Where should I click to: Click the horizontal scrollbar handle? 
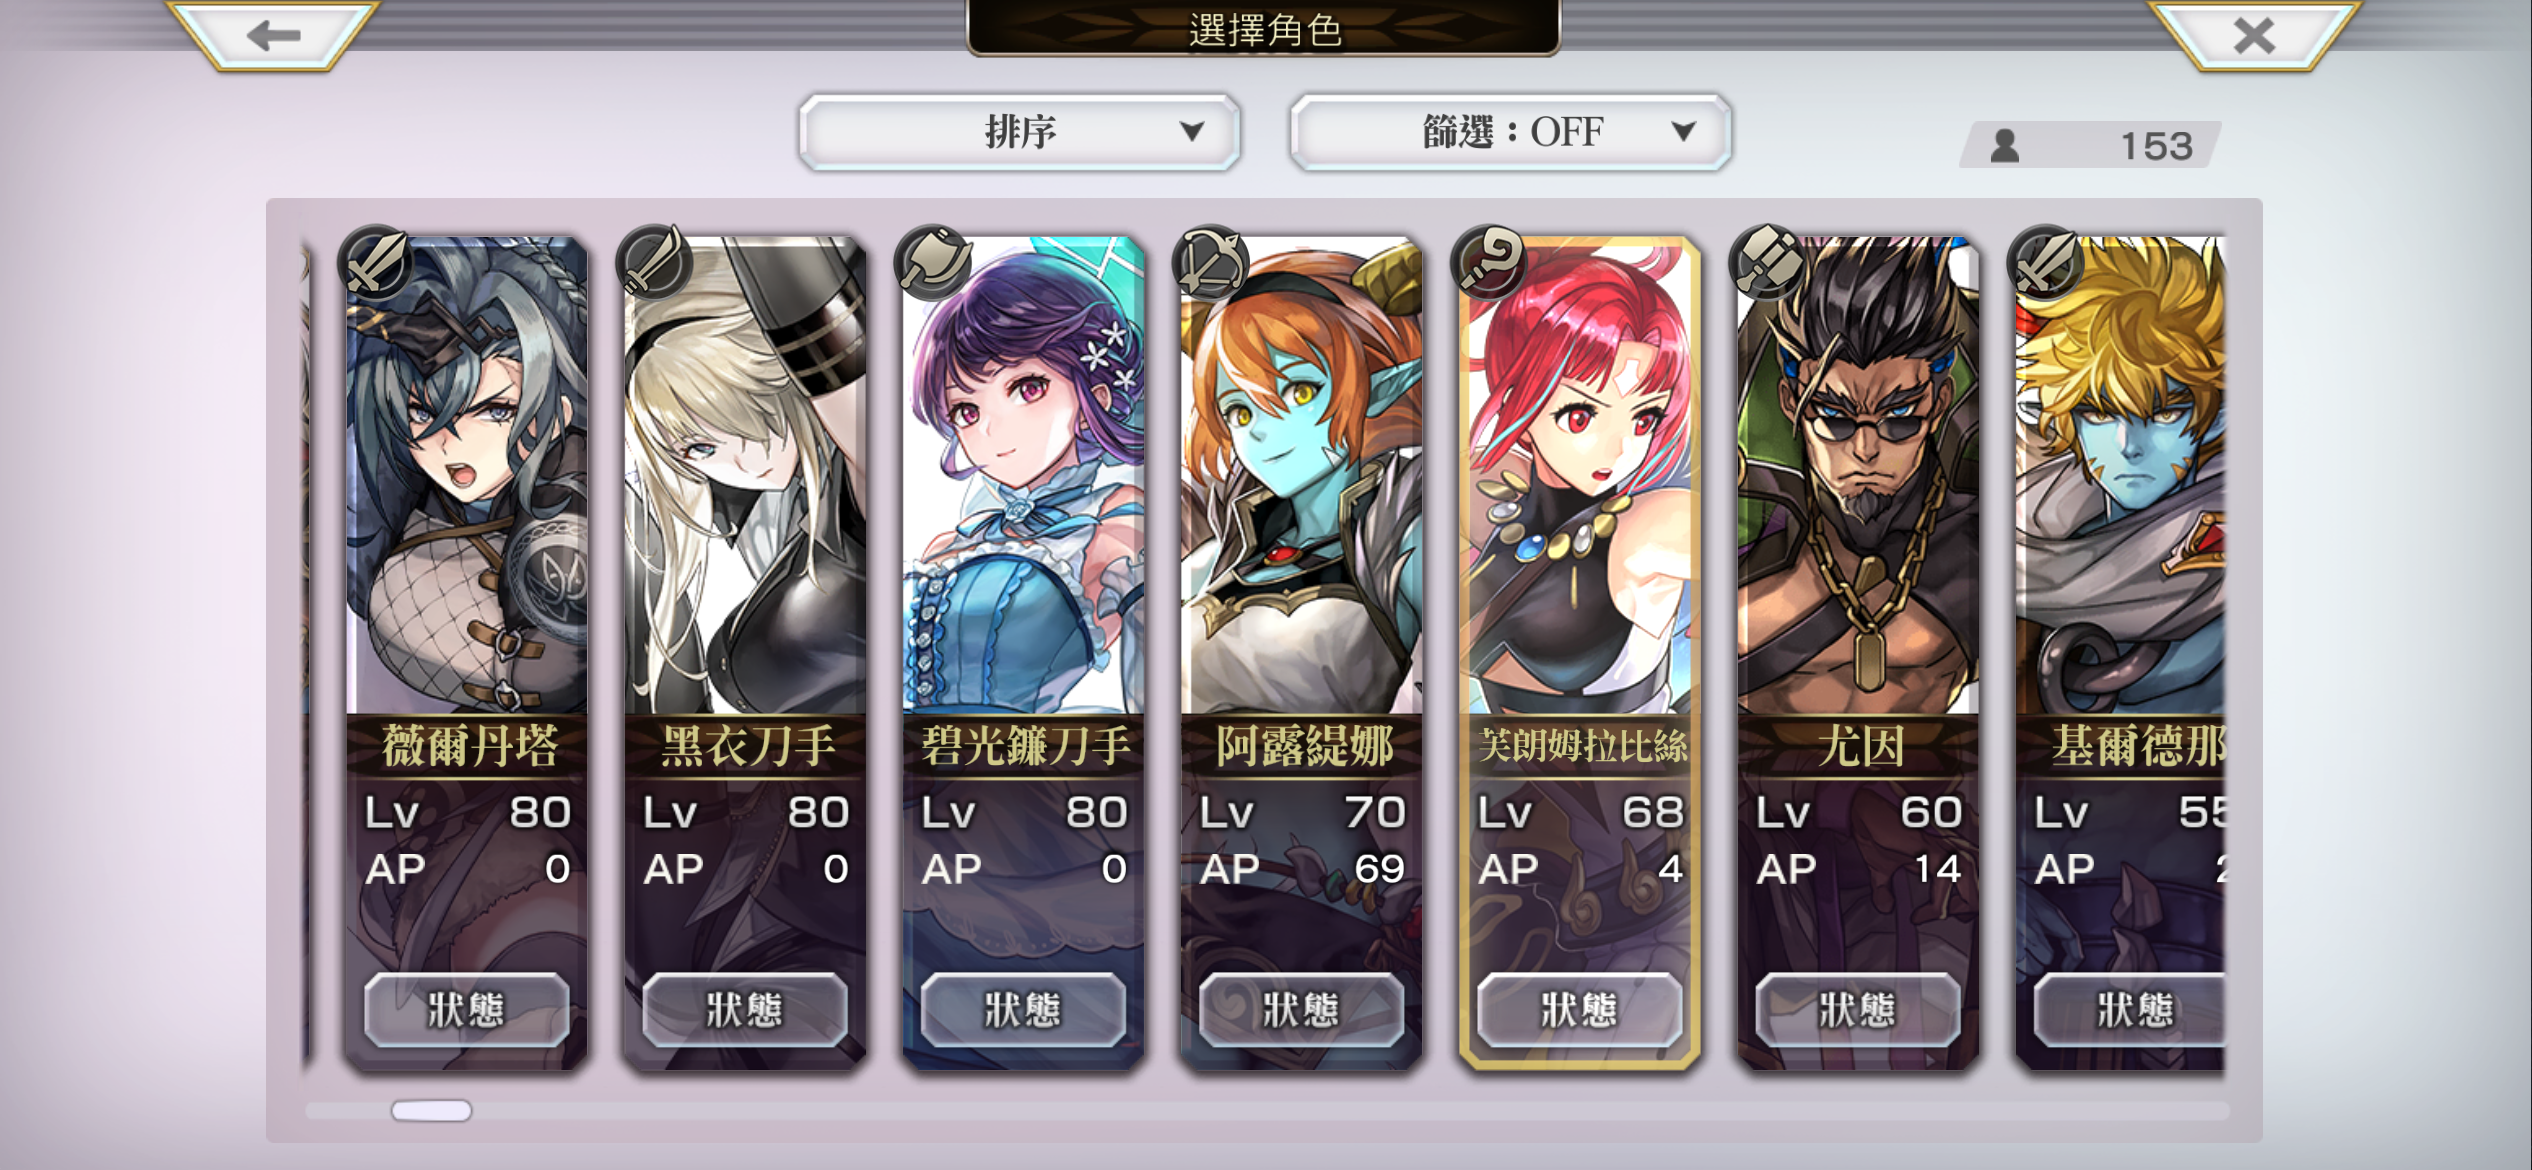[x=431, y=1111]
